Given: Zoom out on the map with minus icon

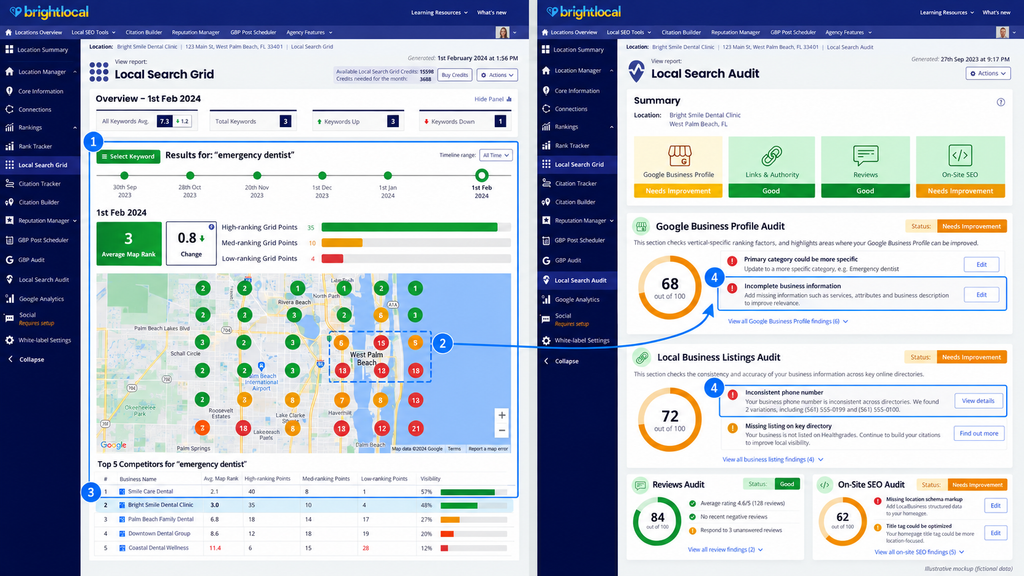Looking at the screenshot, I should tap(502, 430).
